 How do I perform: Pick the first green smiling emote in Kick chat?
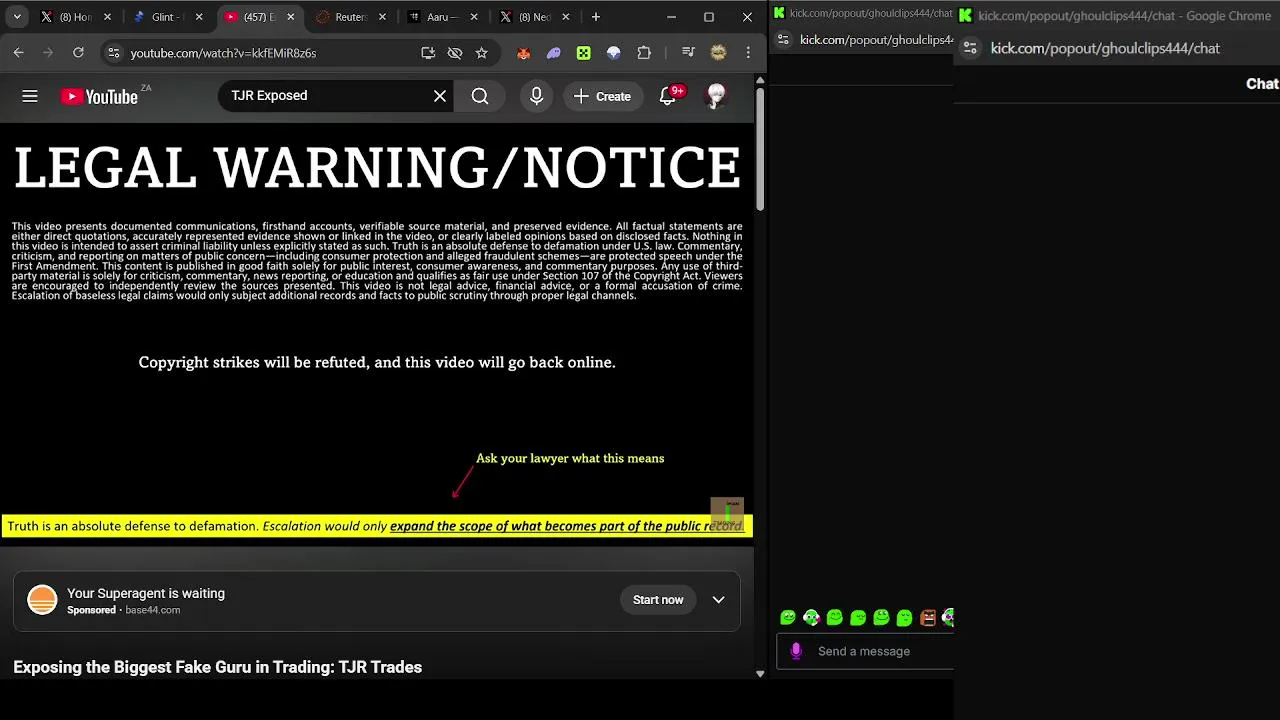coord(788,618)
